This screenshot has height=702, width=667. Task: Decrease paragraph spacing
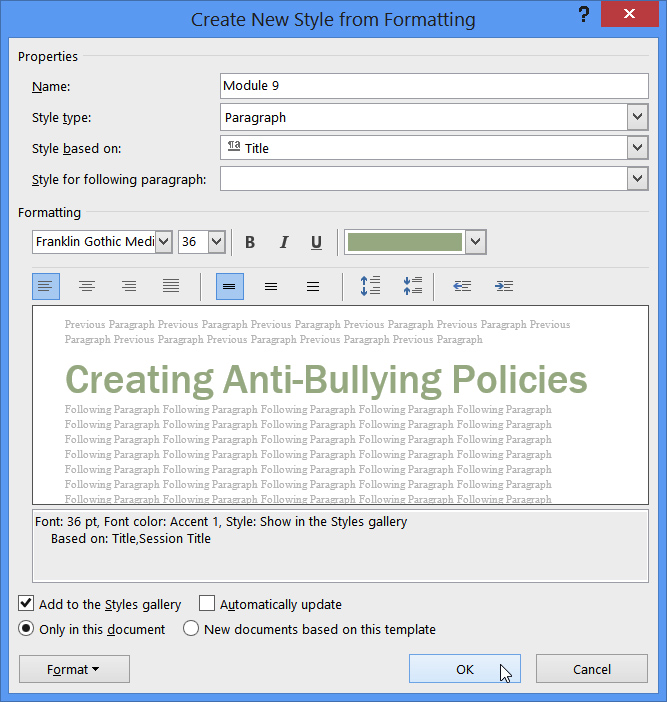click(x=412, y=286)
